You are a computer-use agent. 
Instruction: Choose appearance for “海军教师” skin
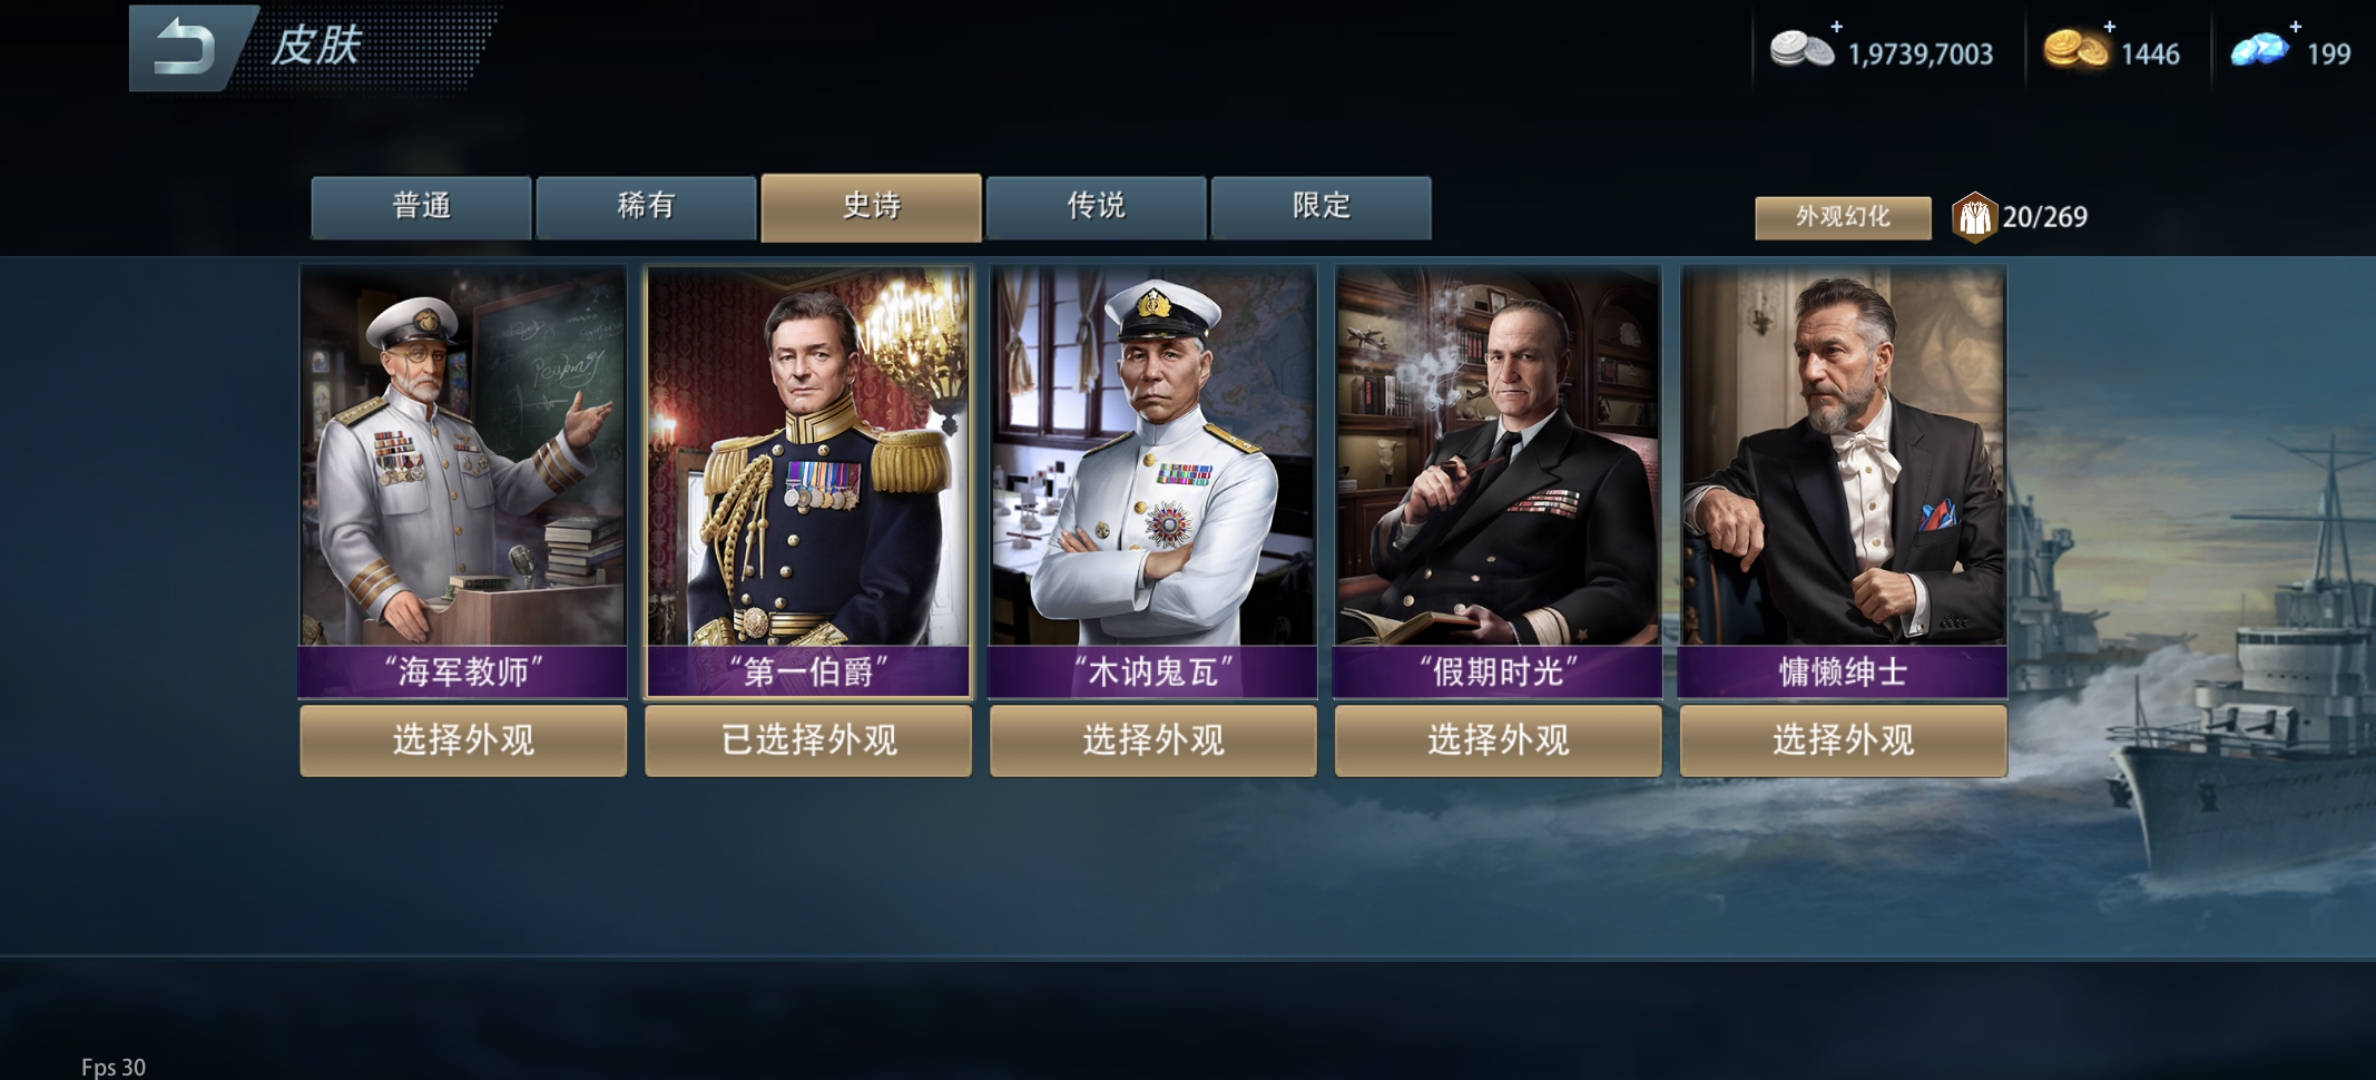tap(463, 741)
